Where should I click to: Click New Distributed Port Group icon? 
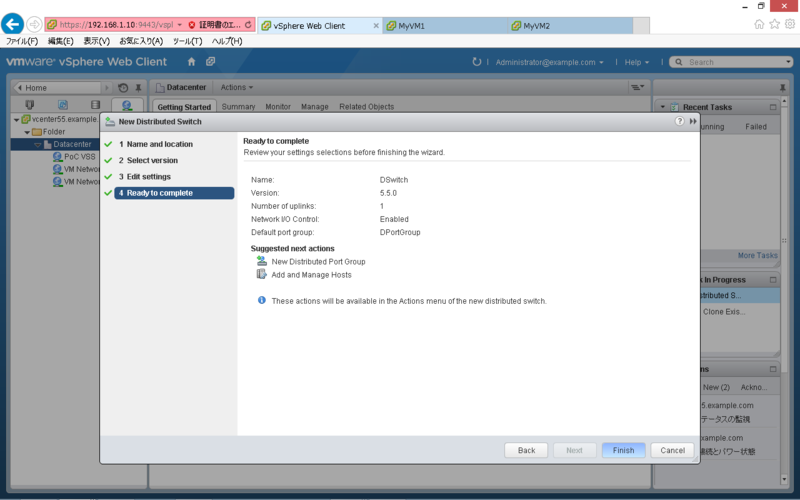tap(262, 261)
